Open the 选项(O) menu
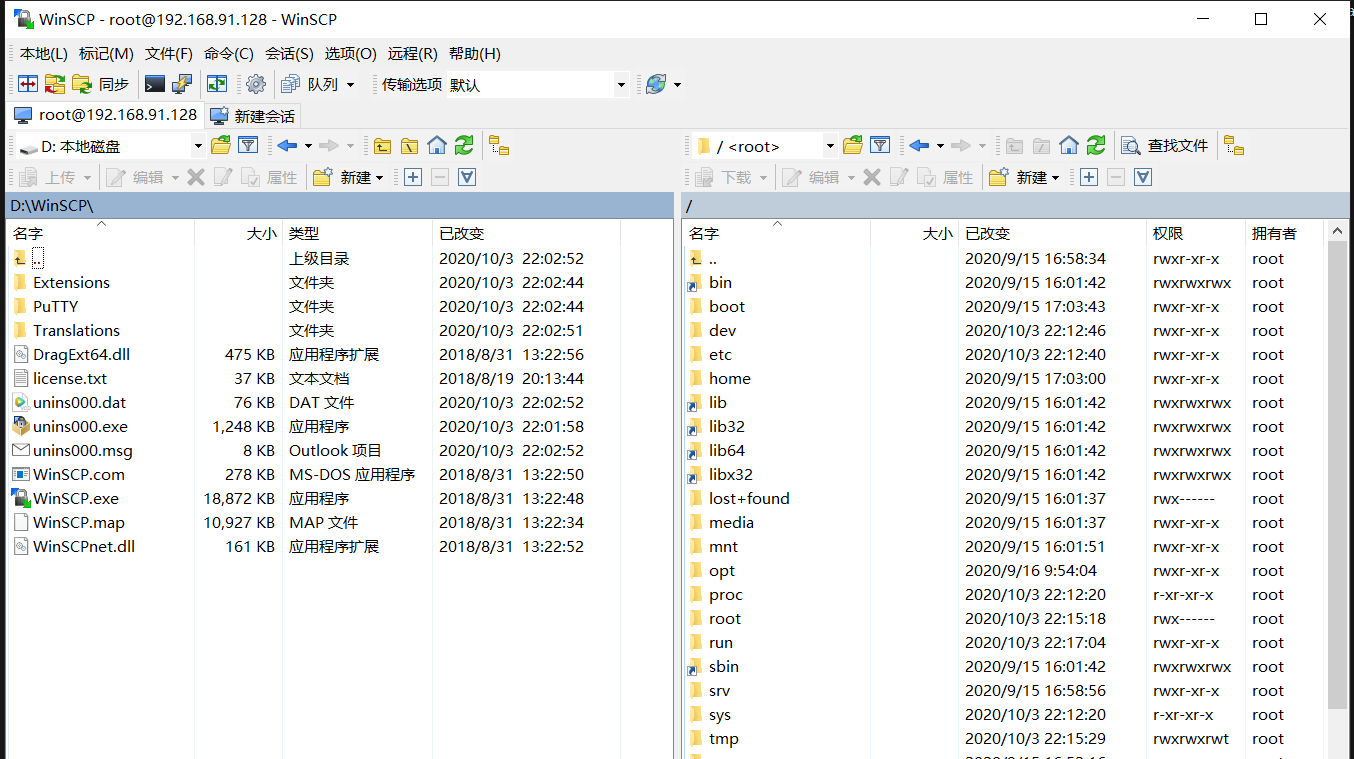Image resolution: width=1354 pixels, height=759 pixels. tap(351, 54)
